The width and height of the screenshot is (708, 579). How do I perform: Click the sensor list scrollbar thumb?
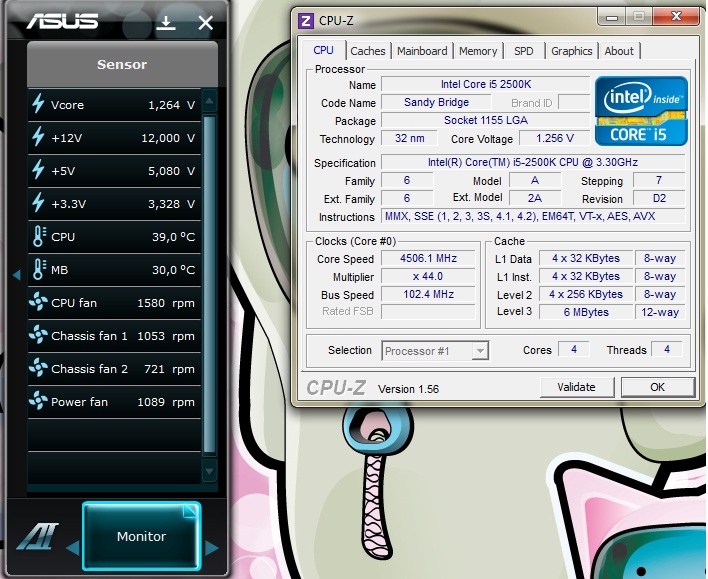coord(209,284)
